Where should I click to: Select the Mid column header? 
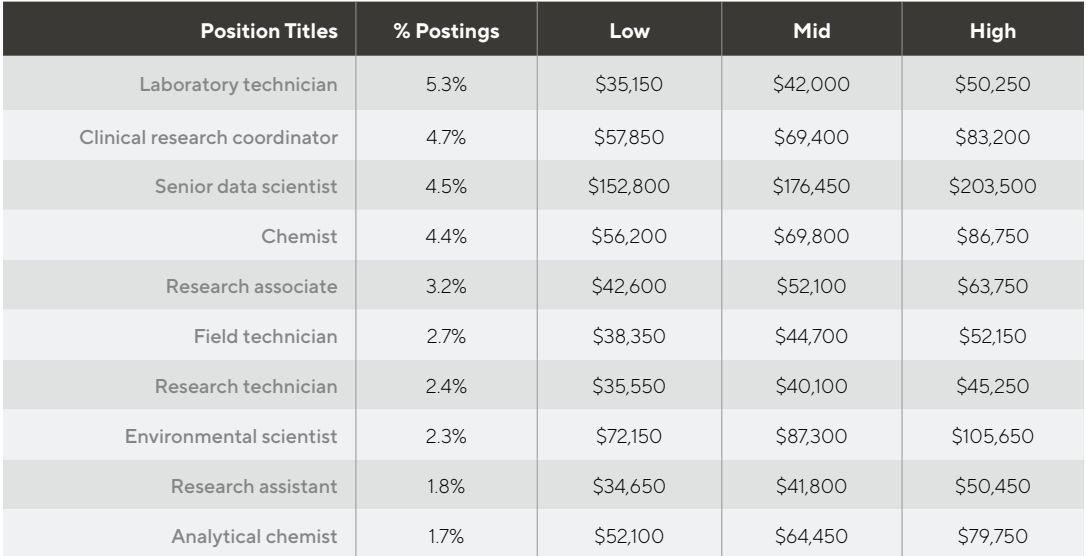[x=811, y=31]
